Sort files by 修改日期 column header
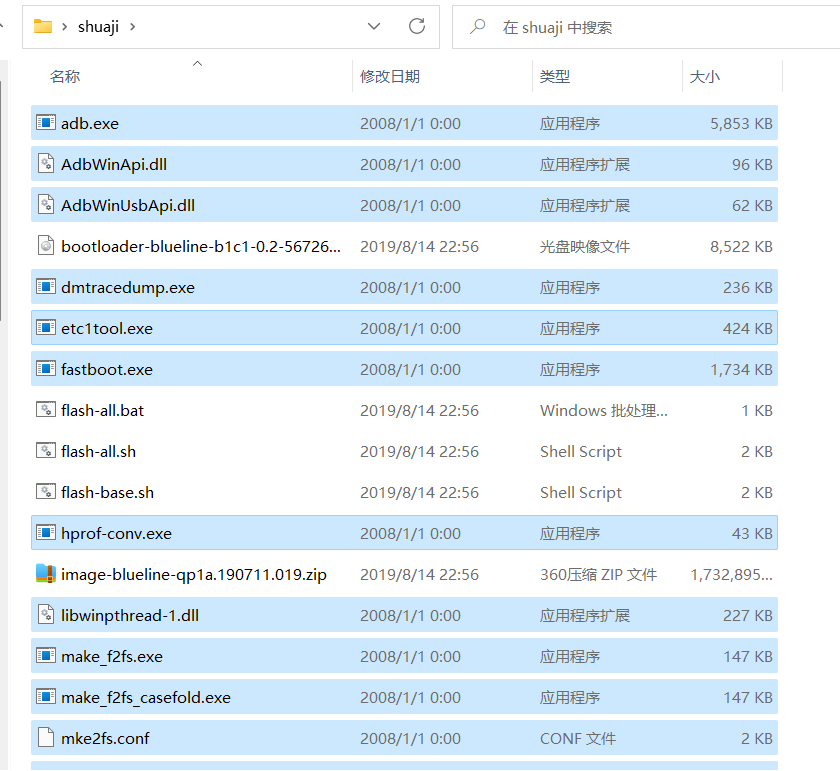This screenshot has height=771, width=840. pyautogui.click(x=389, y=77)
